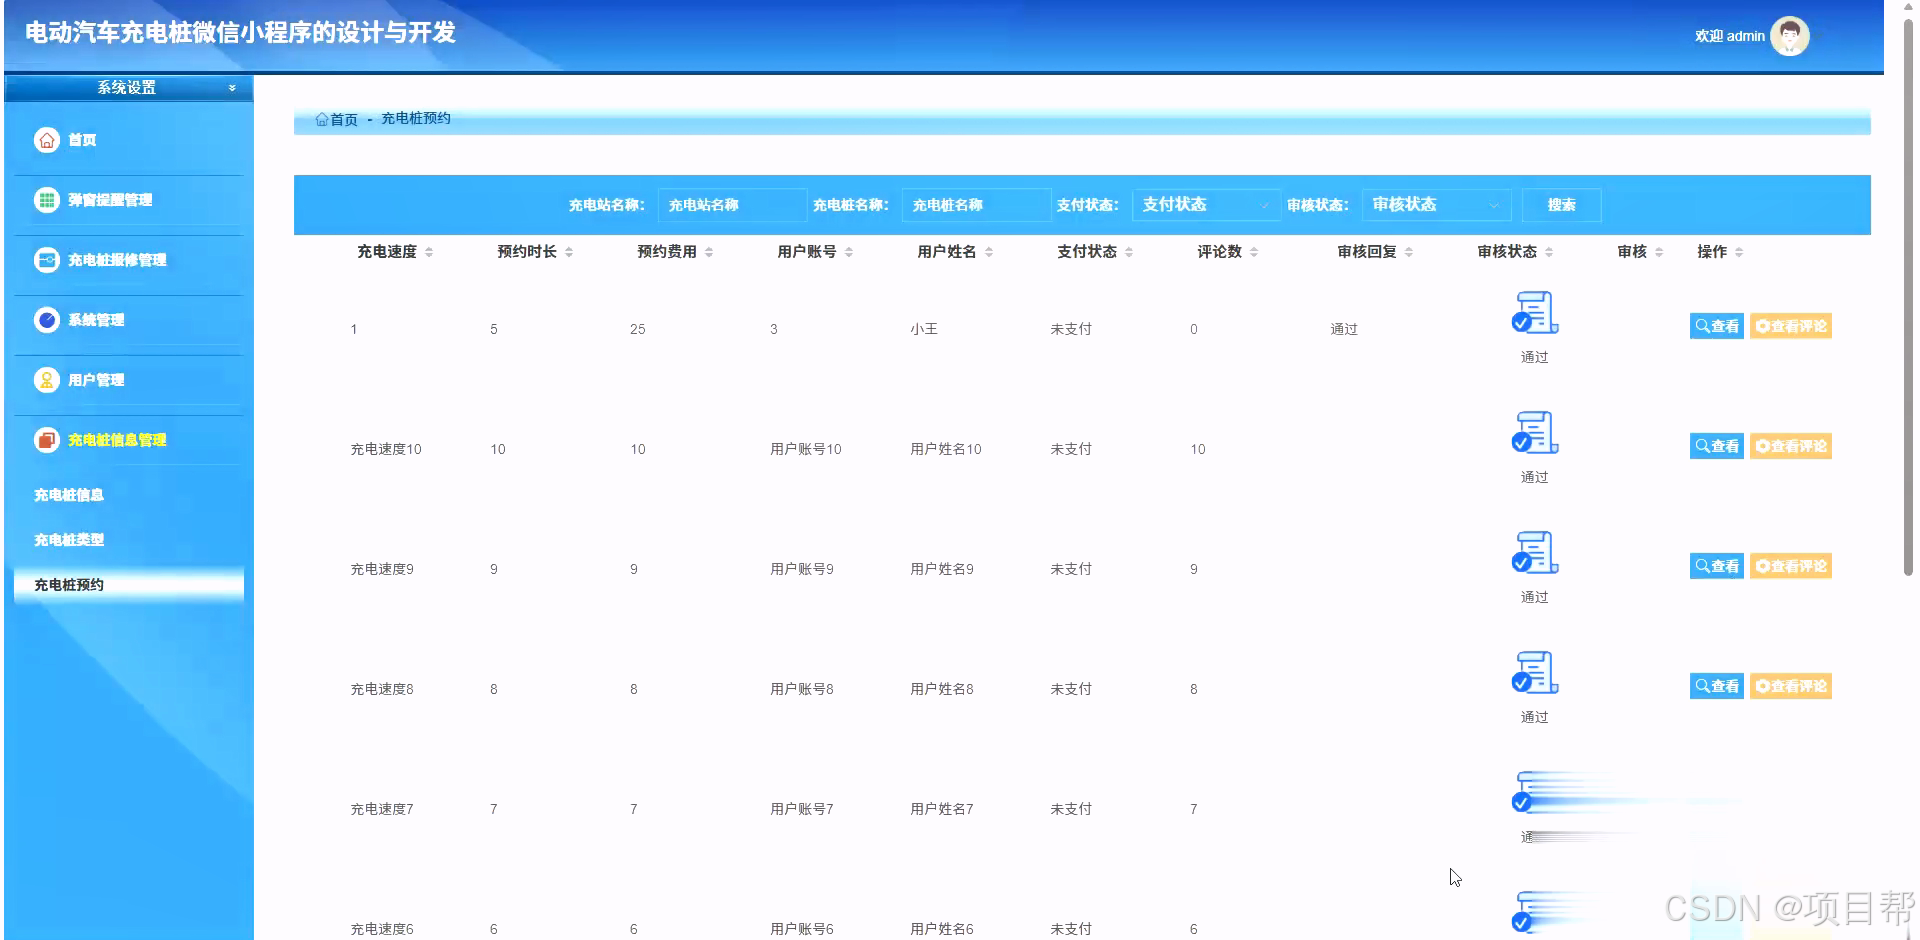Select 充电桩预约 in the sidebar menu
Image resolution: width=1920 pixels, height=940 pixels.
(70, 584)
